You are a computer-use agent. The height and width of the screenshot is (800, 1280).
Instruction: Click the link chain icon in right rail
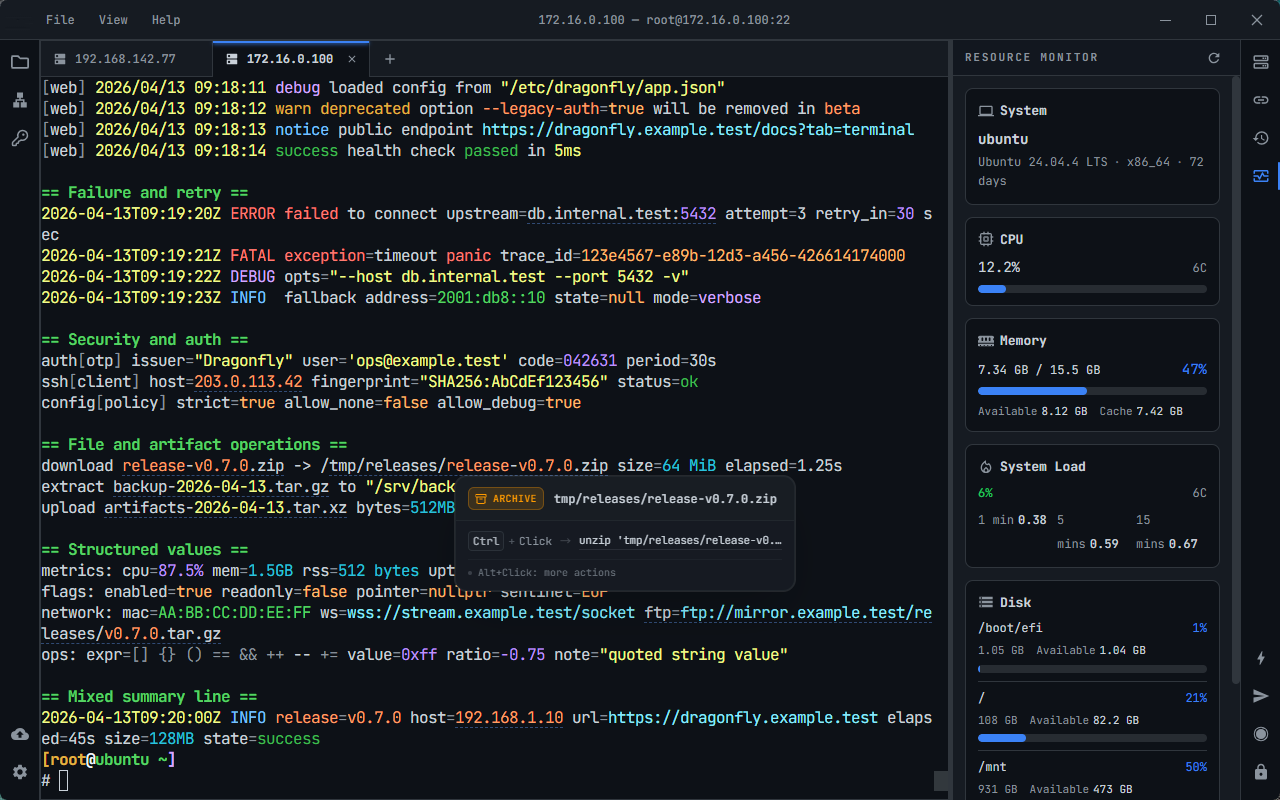point(1261,100)
